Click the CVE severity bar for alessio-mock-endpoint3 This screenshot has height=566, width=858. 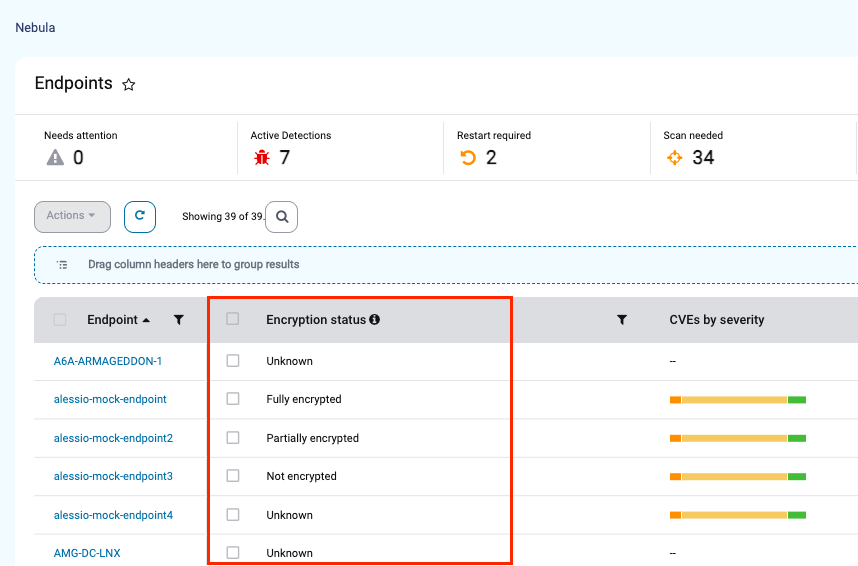(738, 477)
